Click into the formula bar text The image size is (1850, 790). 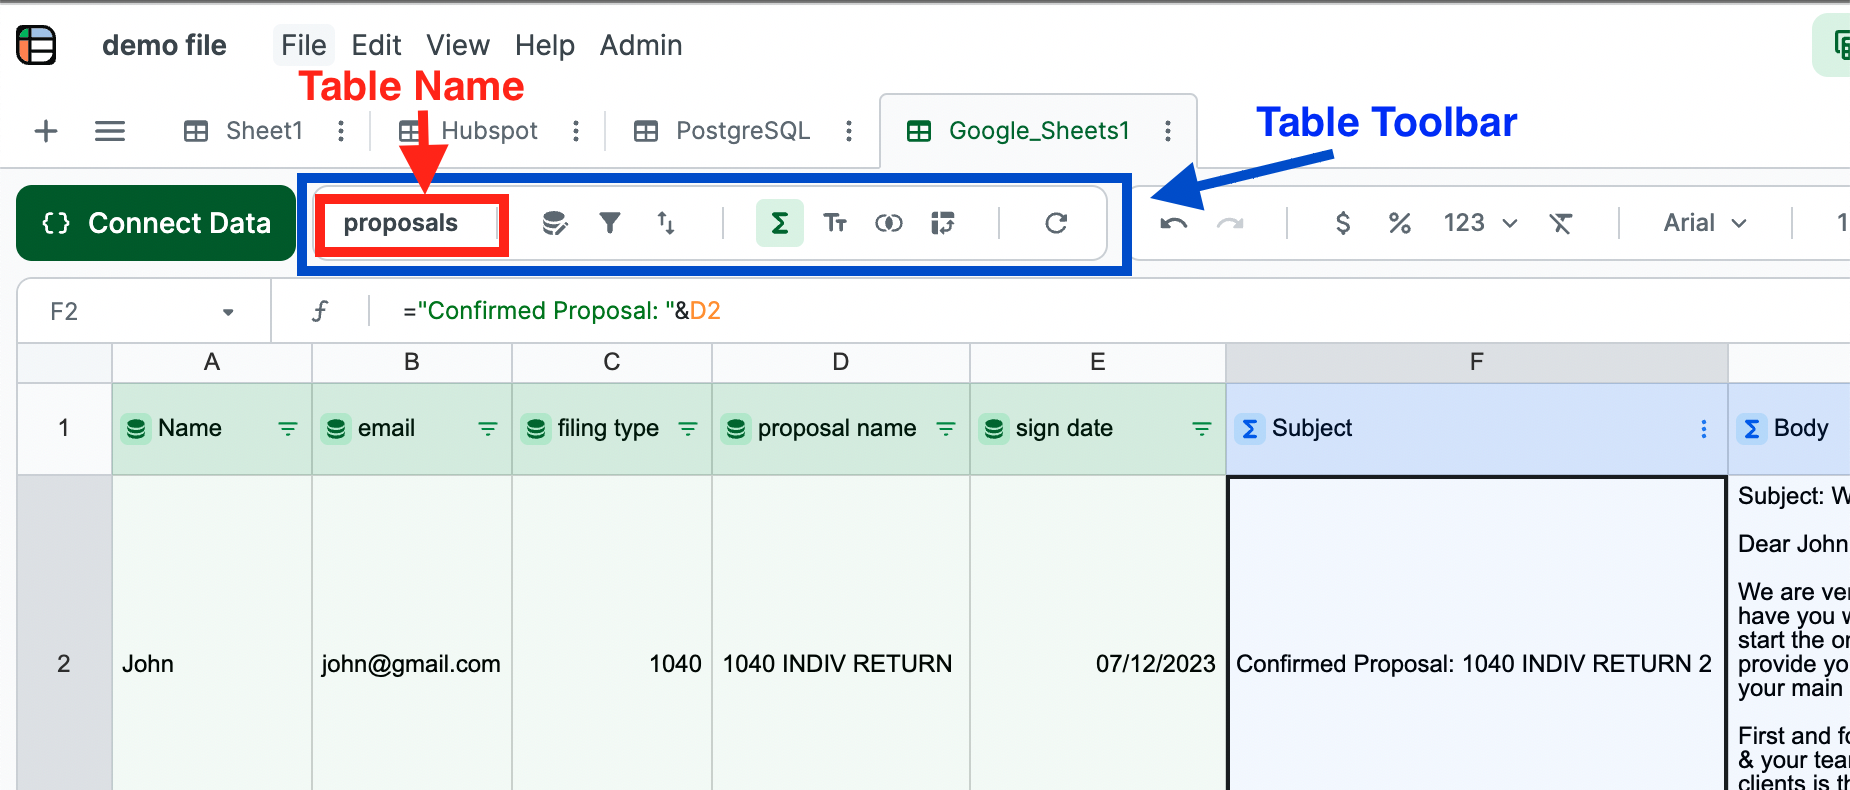562,311
